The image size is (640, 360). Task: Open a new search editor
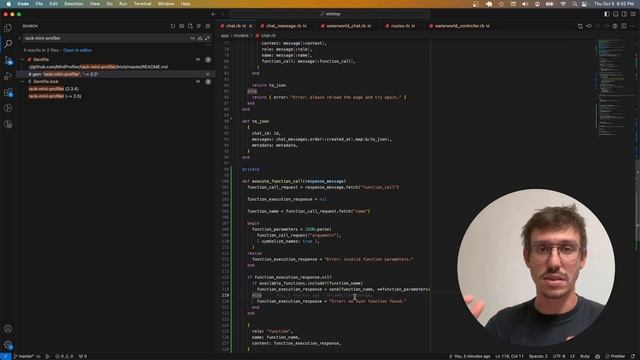190,26
